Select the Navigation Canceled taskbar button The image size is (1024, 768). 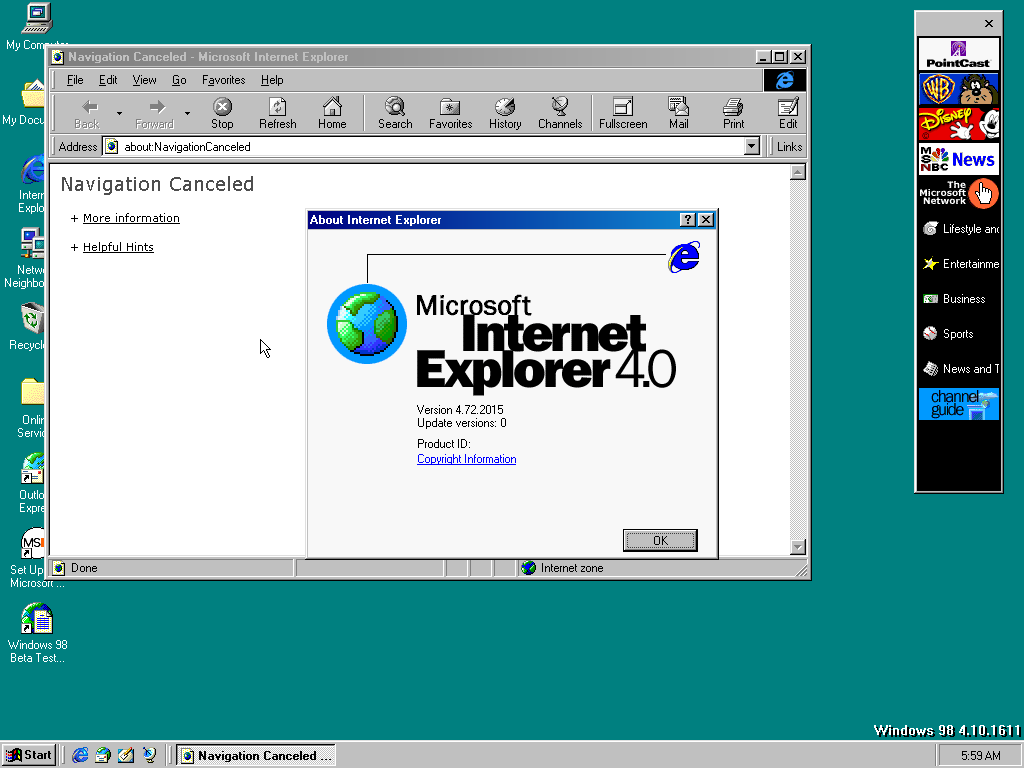point(256,756)
